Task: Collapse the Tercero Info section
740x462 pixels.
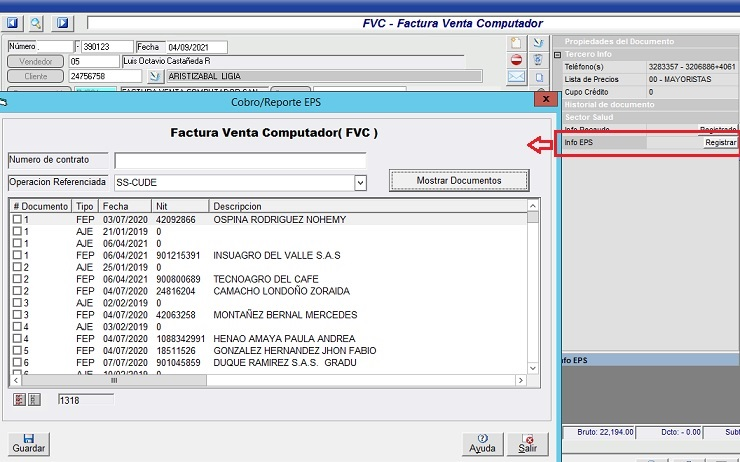Action: pos(557,54)
